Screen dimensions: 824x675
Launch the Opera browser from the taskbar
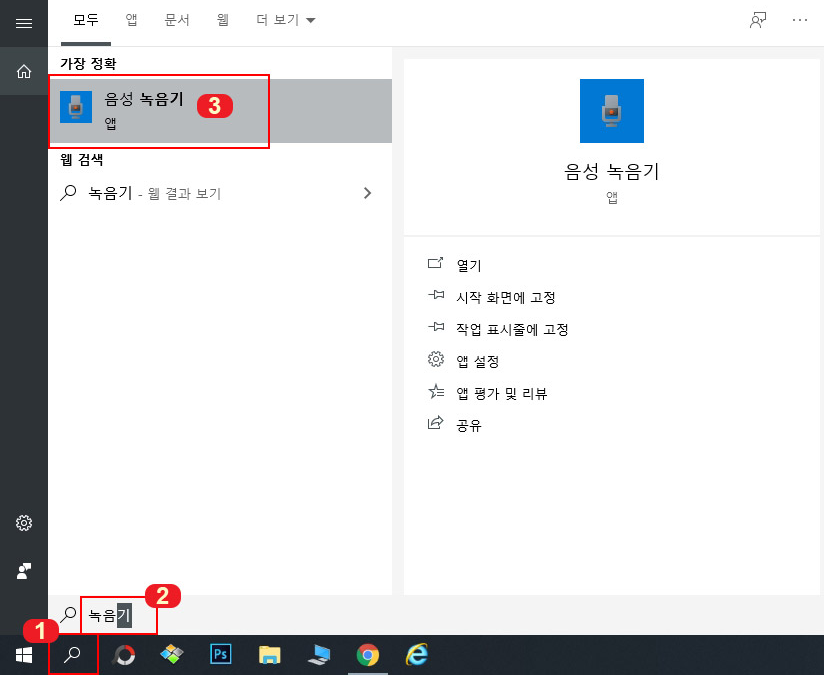(123, 655)
